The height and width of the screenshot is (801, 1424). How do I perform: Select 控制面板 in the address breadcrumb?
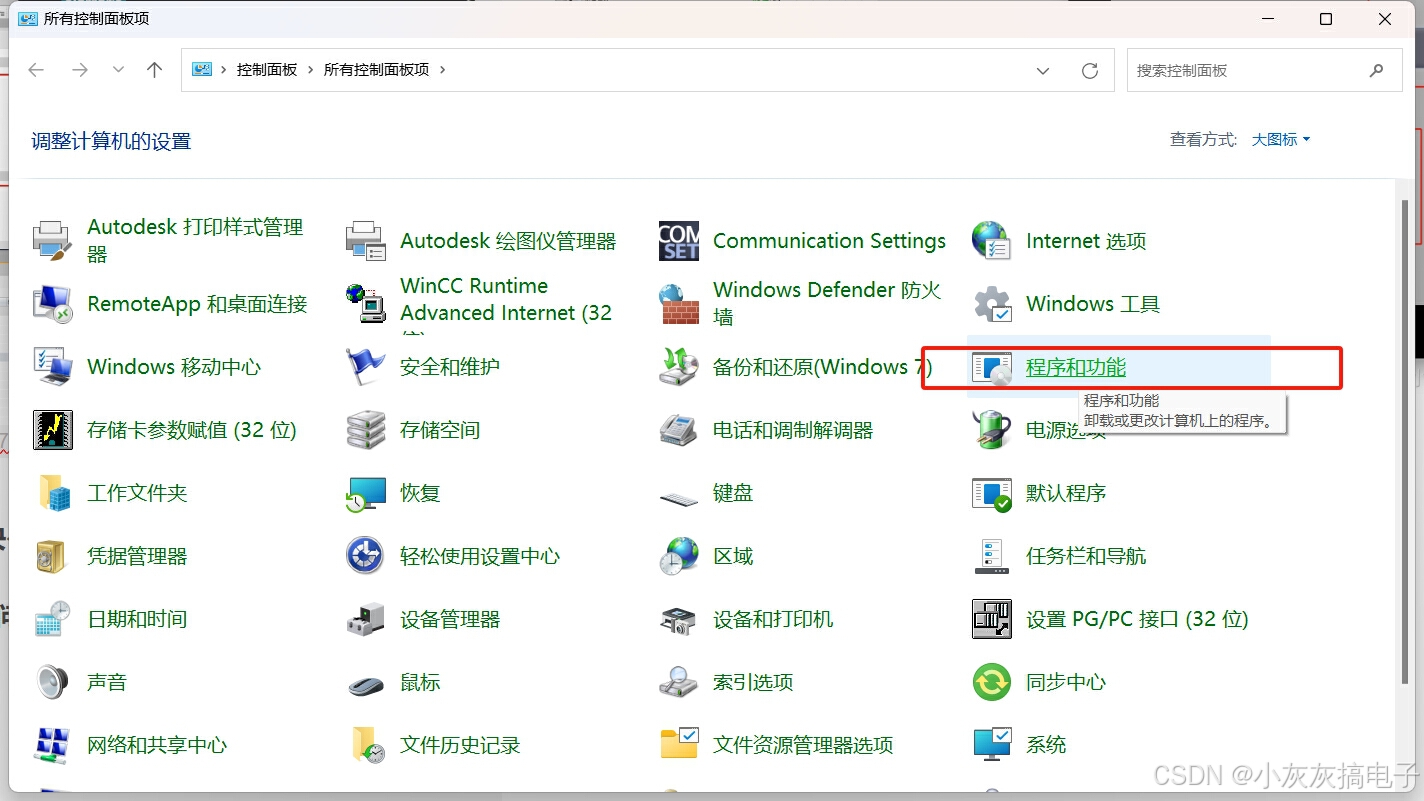267,70
